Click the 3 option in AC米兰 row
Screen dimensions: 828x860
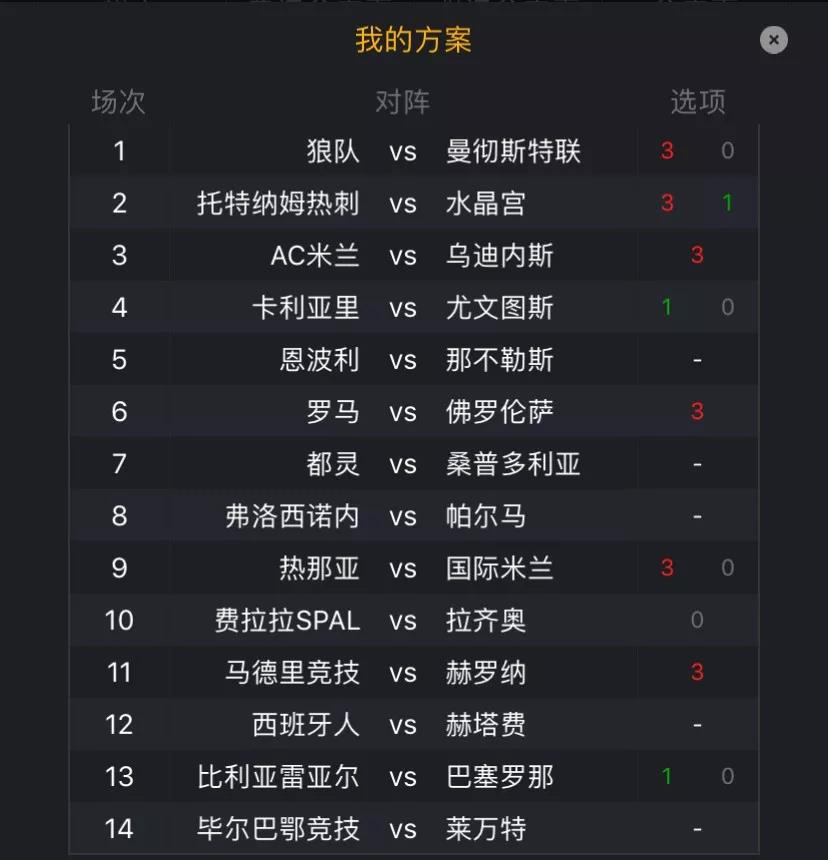click(x=697, y=255)
